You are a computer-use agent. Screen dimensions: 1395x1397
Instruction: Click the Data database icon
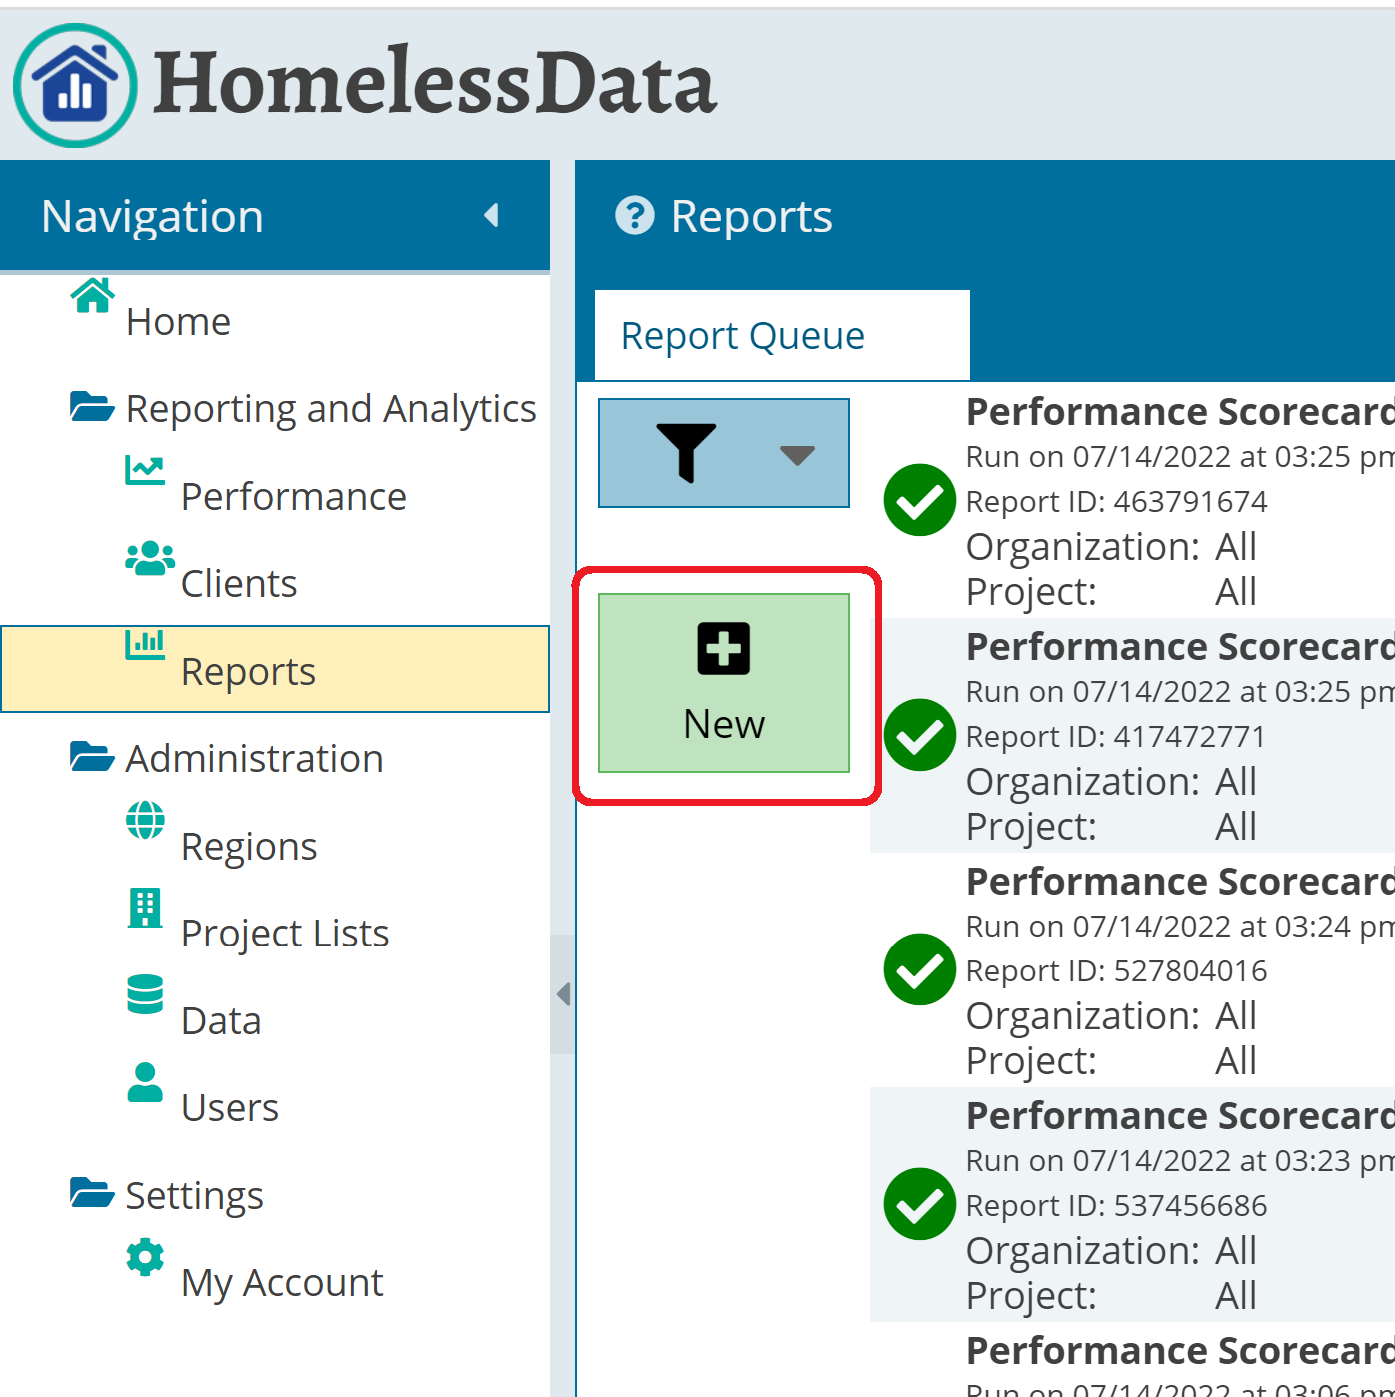point(145,995)
